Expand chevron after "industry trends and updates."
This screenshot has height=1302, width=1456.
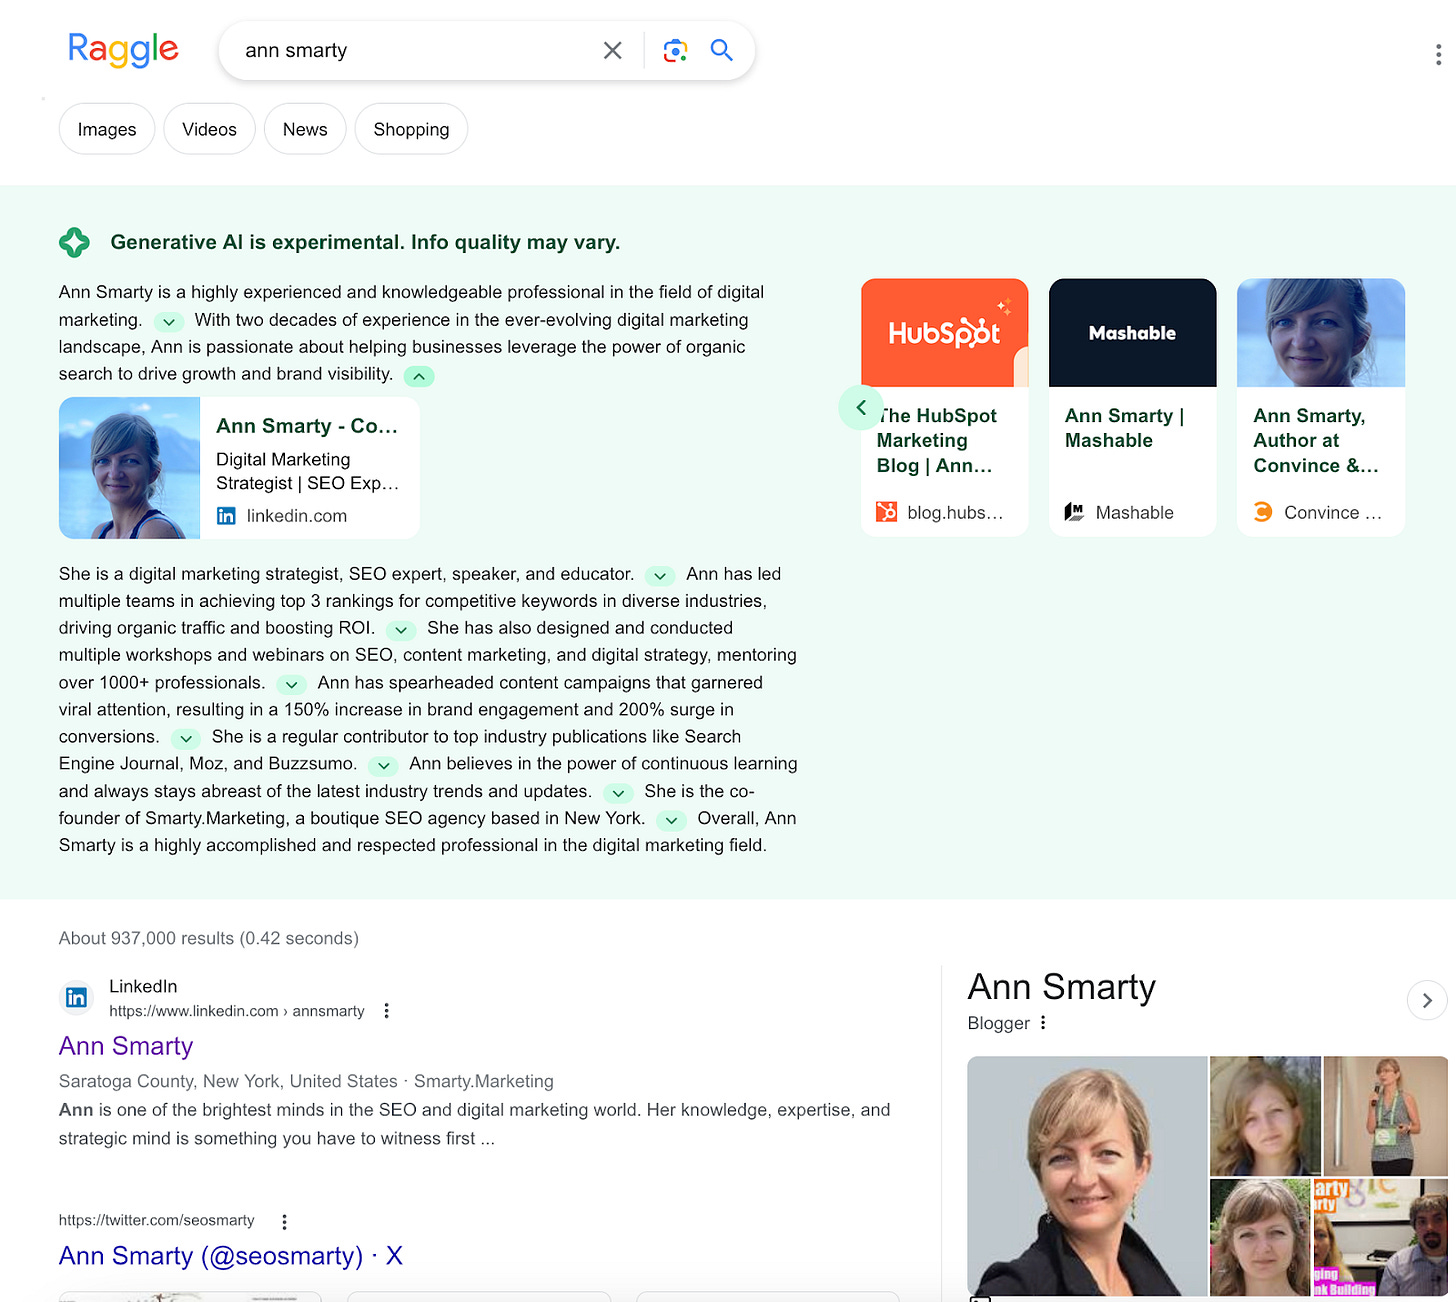coord(618,793)
